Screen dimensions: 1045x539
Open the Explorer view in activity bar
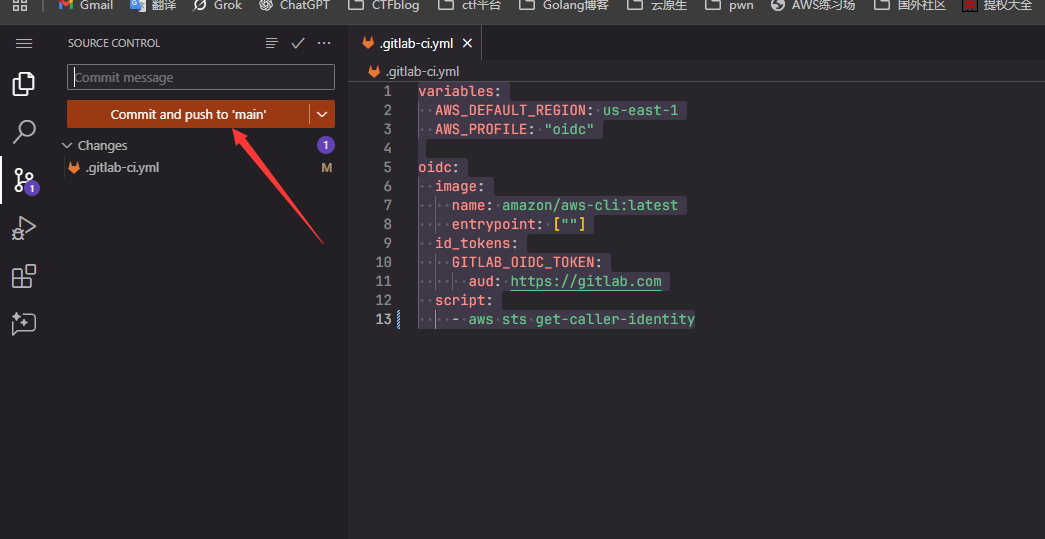24,84
